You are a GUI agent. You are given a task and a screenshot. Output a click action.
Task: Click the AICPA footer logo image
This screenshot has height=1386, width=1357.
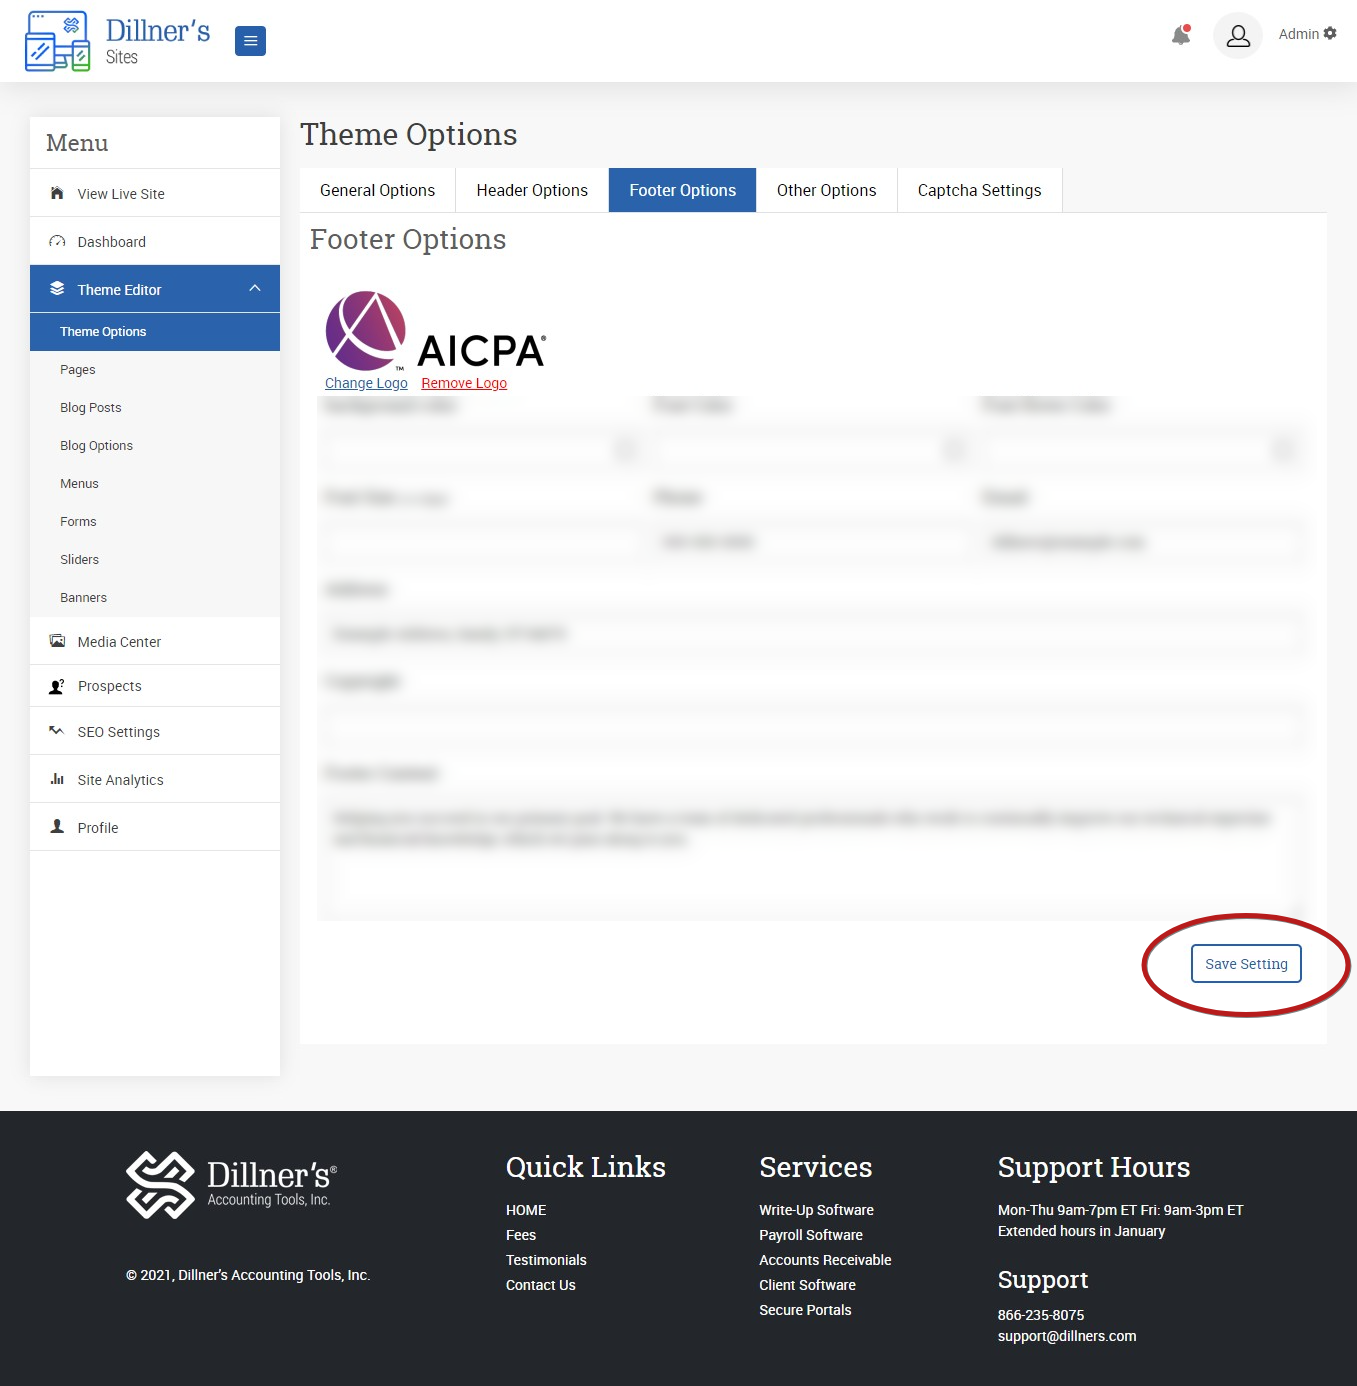[x=435, y=331]
